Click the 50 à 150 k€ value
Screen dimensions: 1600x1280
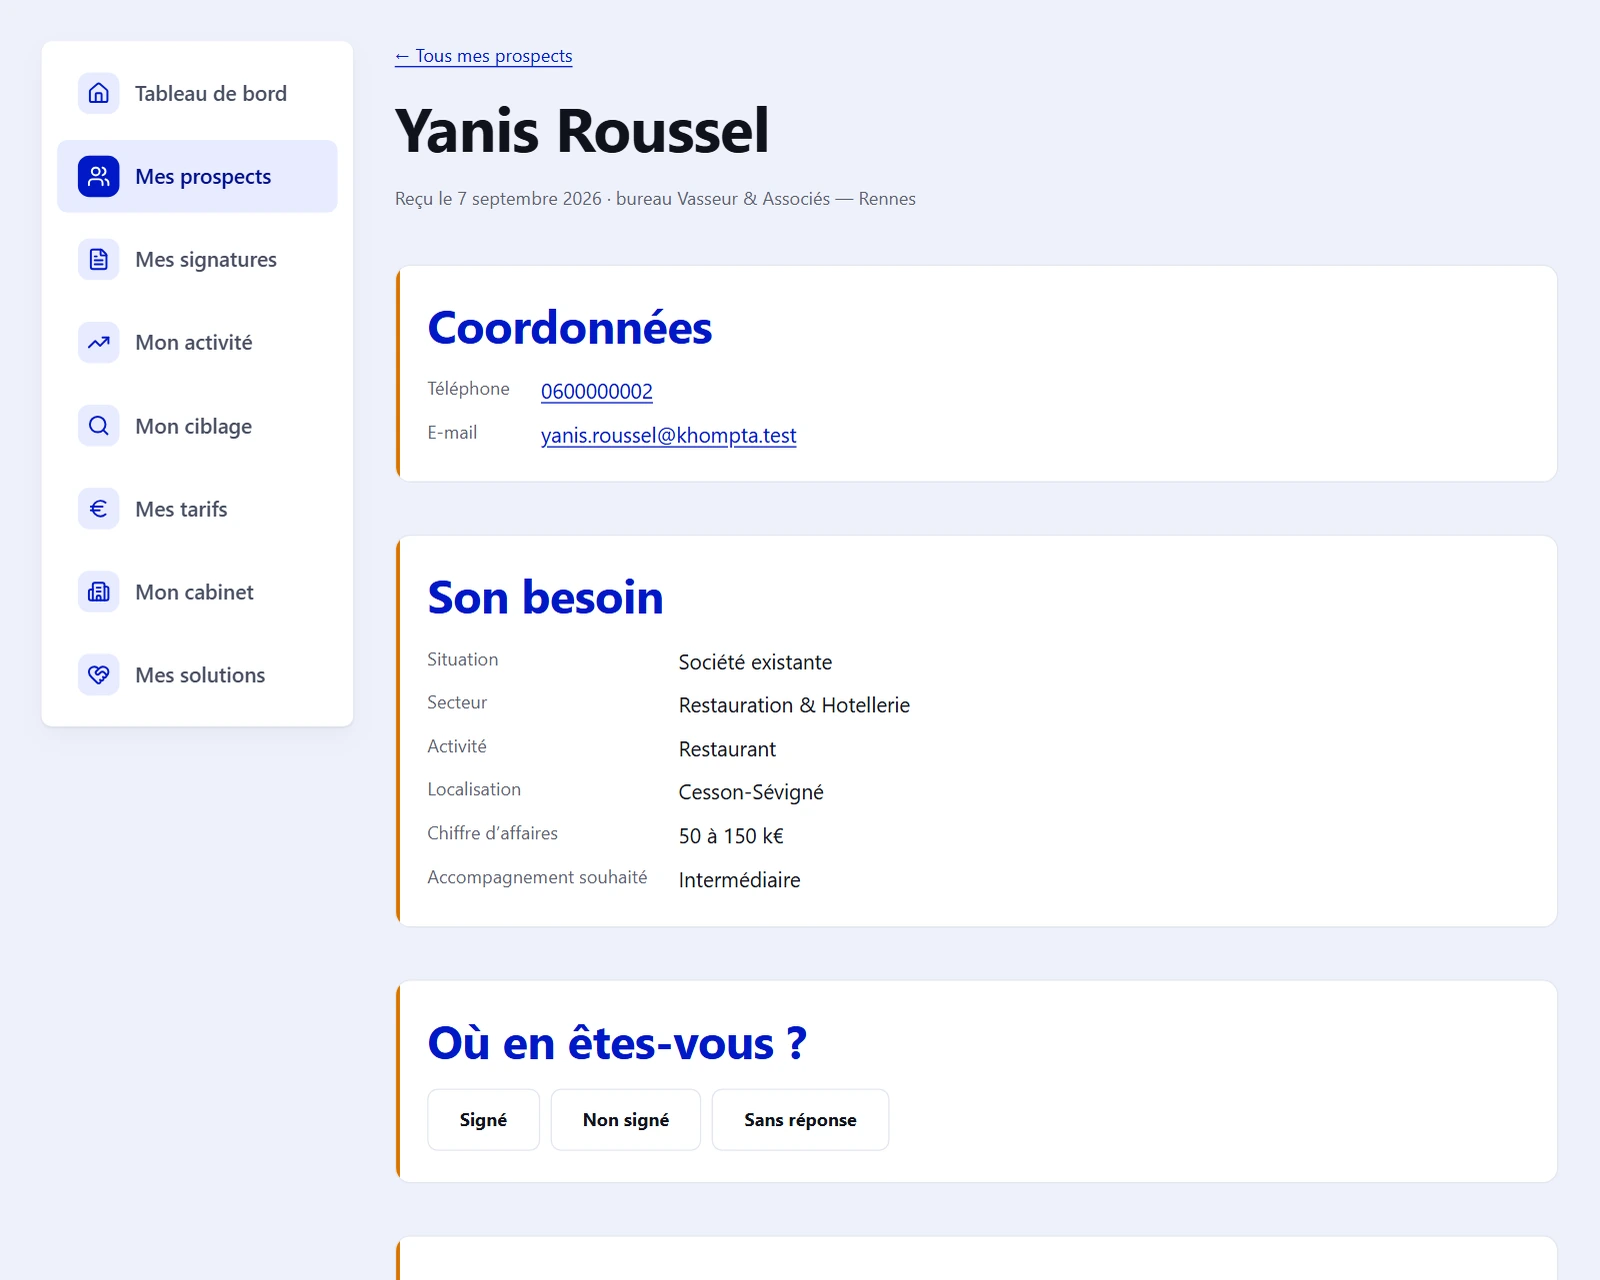tap(731, 836)
